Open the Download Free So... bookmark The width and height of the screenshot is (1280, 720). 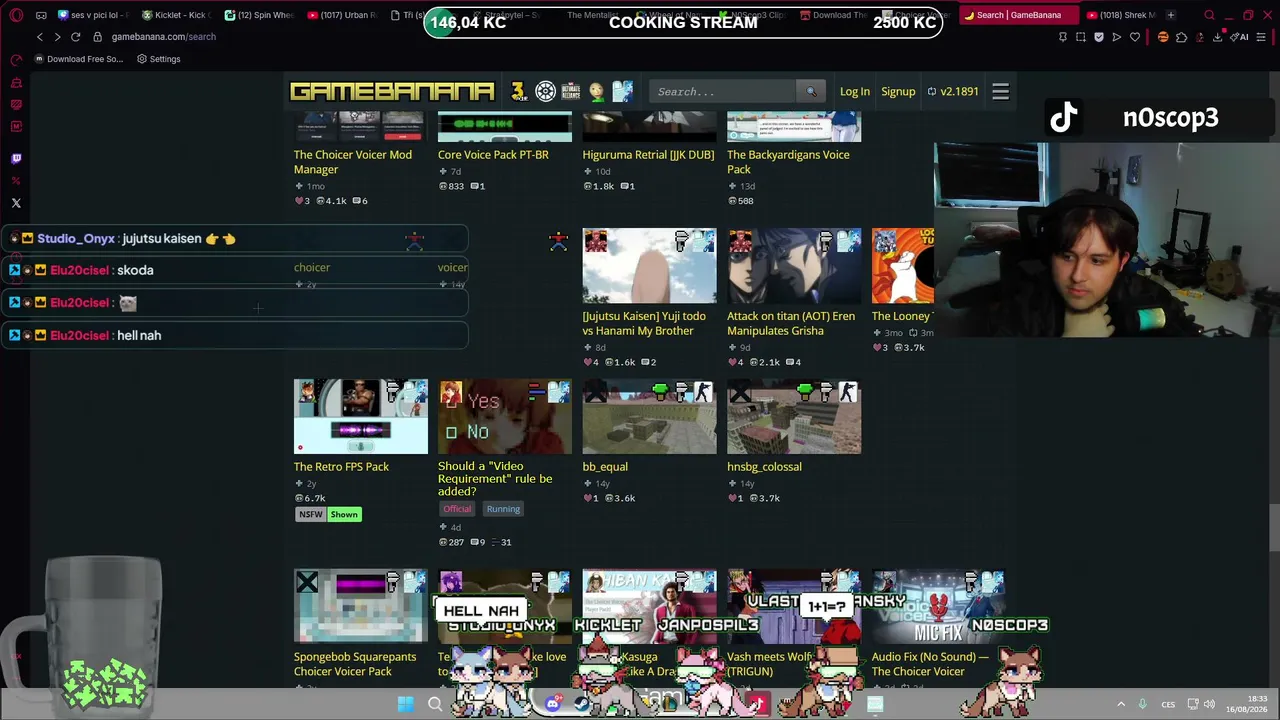78,59
